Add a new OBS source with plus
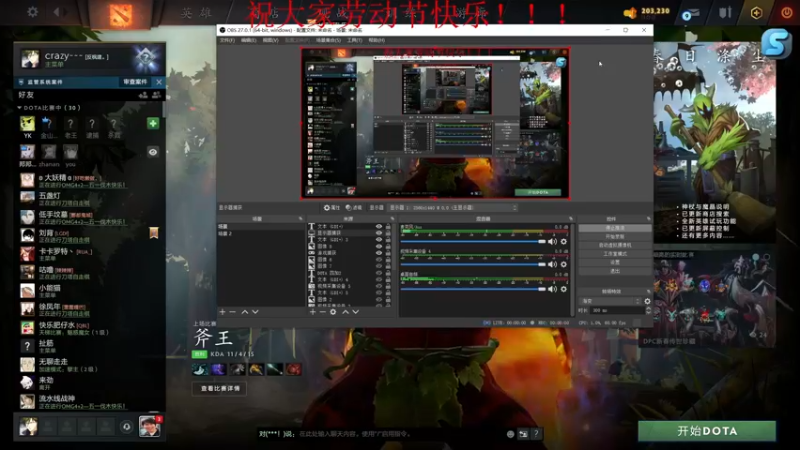 tap(312, 312)
